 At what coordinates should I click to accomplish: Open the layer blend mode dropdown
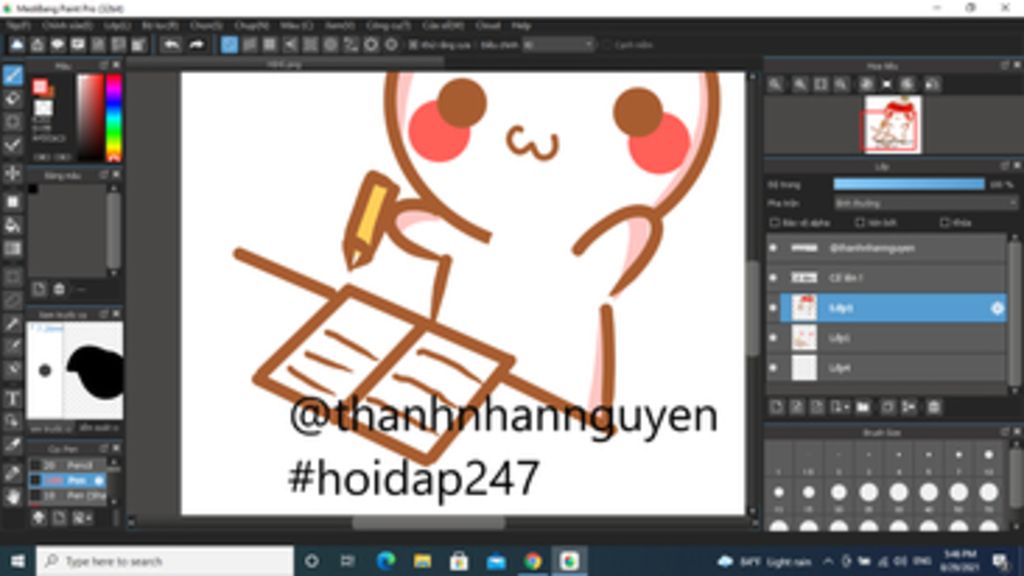pyautogui.click(x=925, y=203)
